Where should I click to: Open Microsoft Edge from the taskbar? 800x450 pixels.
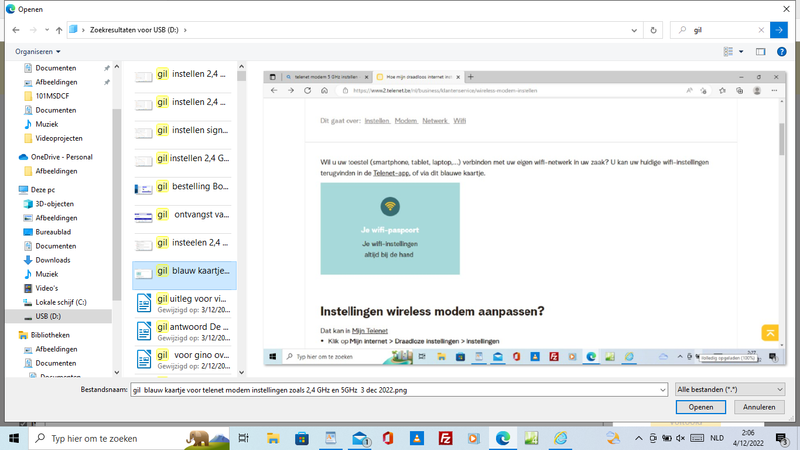(x=503, y=438)
